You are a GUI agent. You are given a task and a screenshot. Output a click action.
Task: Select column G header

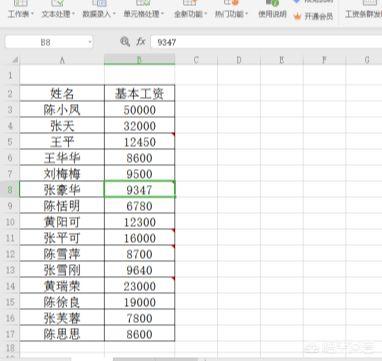(364, 60)
